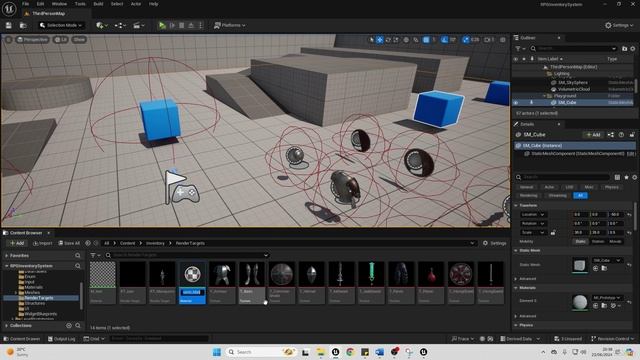Activate the Rotate gizmo tool
The height and width of the screenshot is (360, 640).
coord(388,40)
